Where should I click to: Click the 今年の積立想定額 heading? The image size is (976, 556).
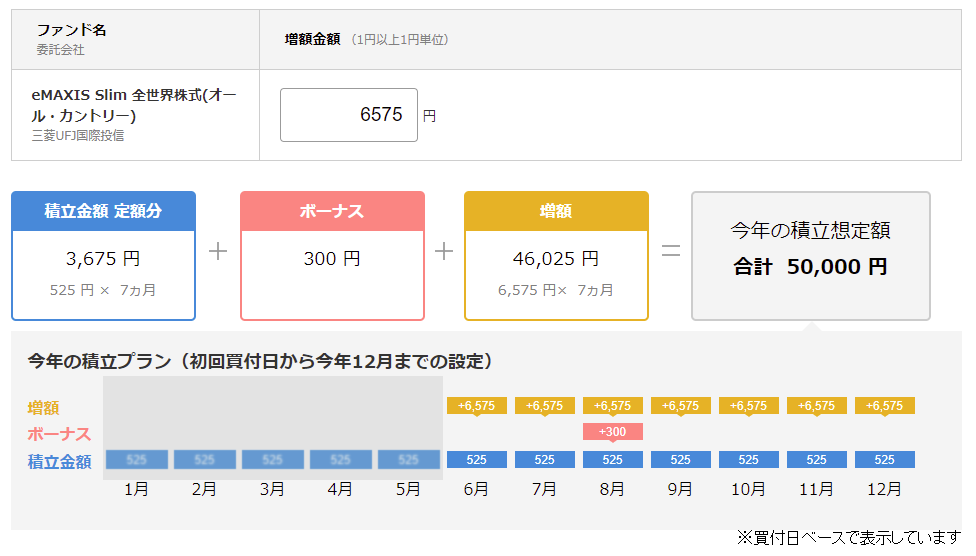click(810, 230)
